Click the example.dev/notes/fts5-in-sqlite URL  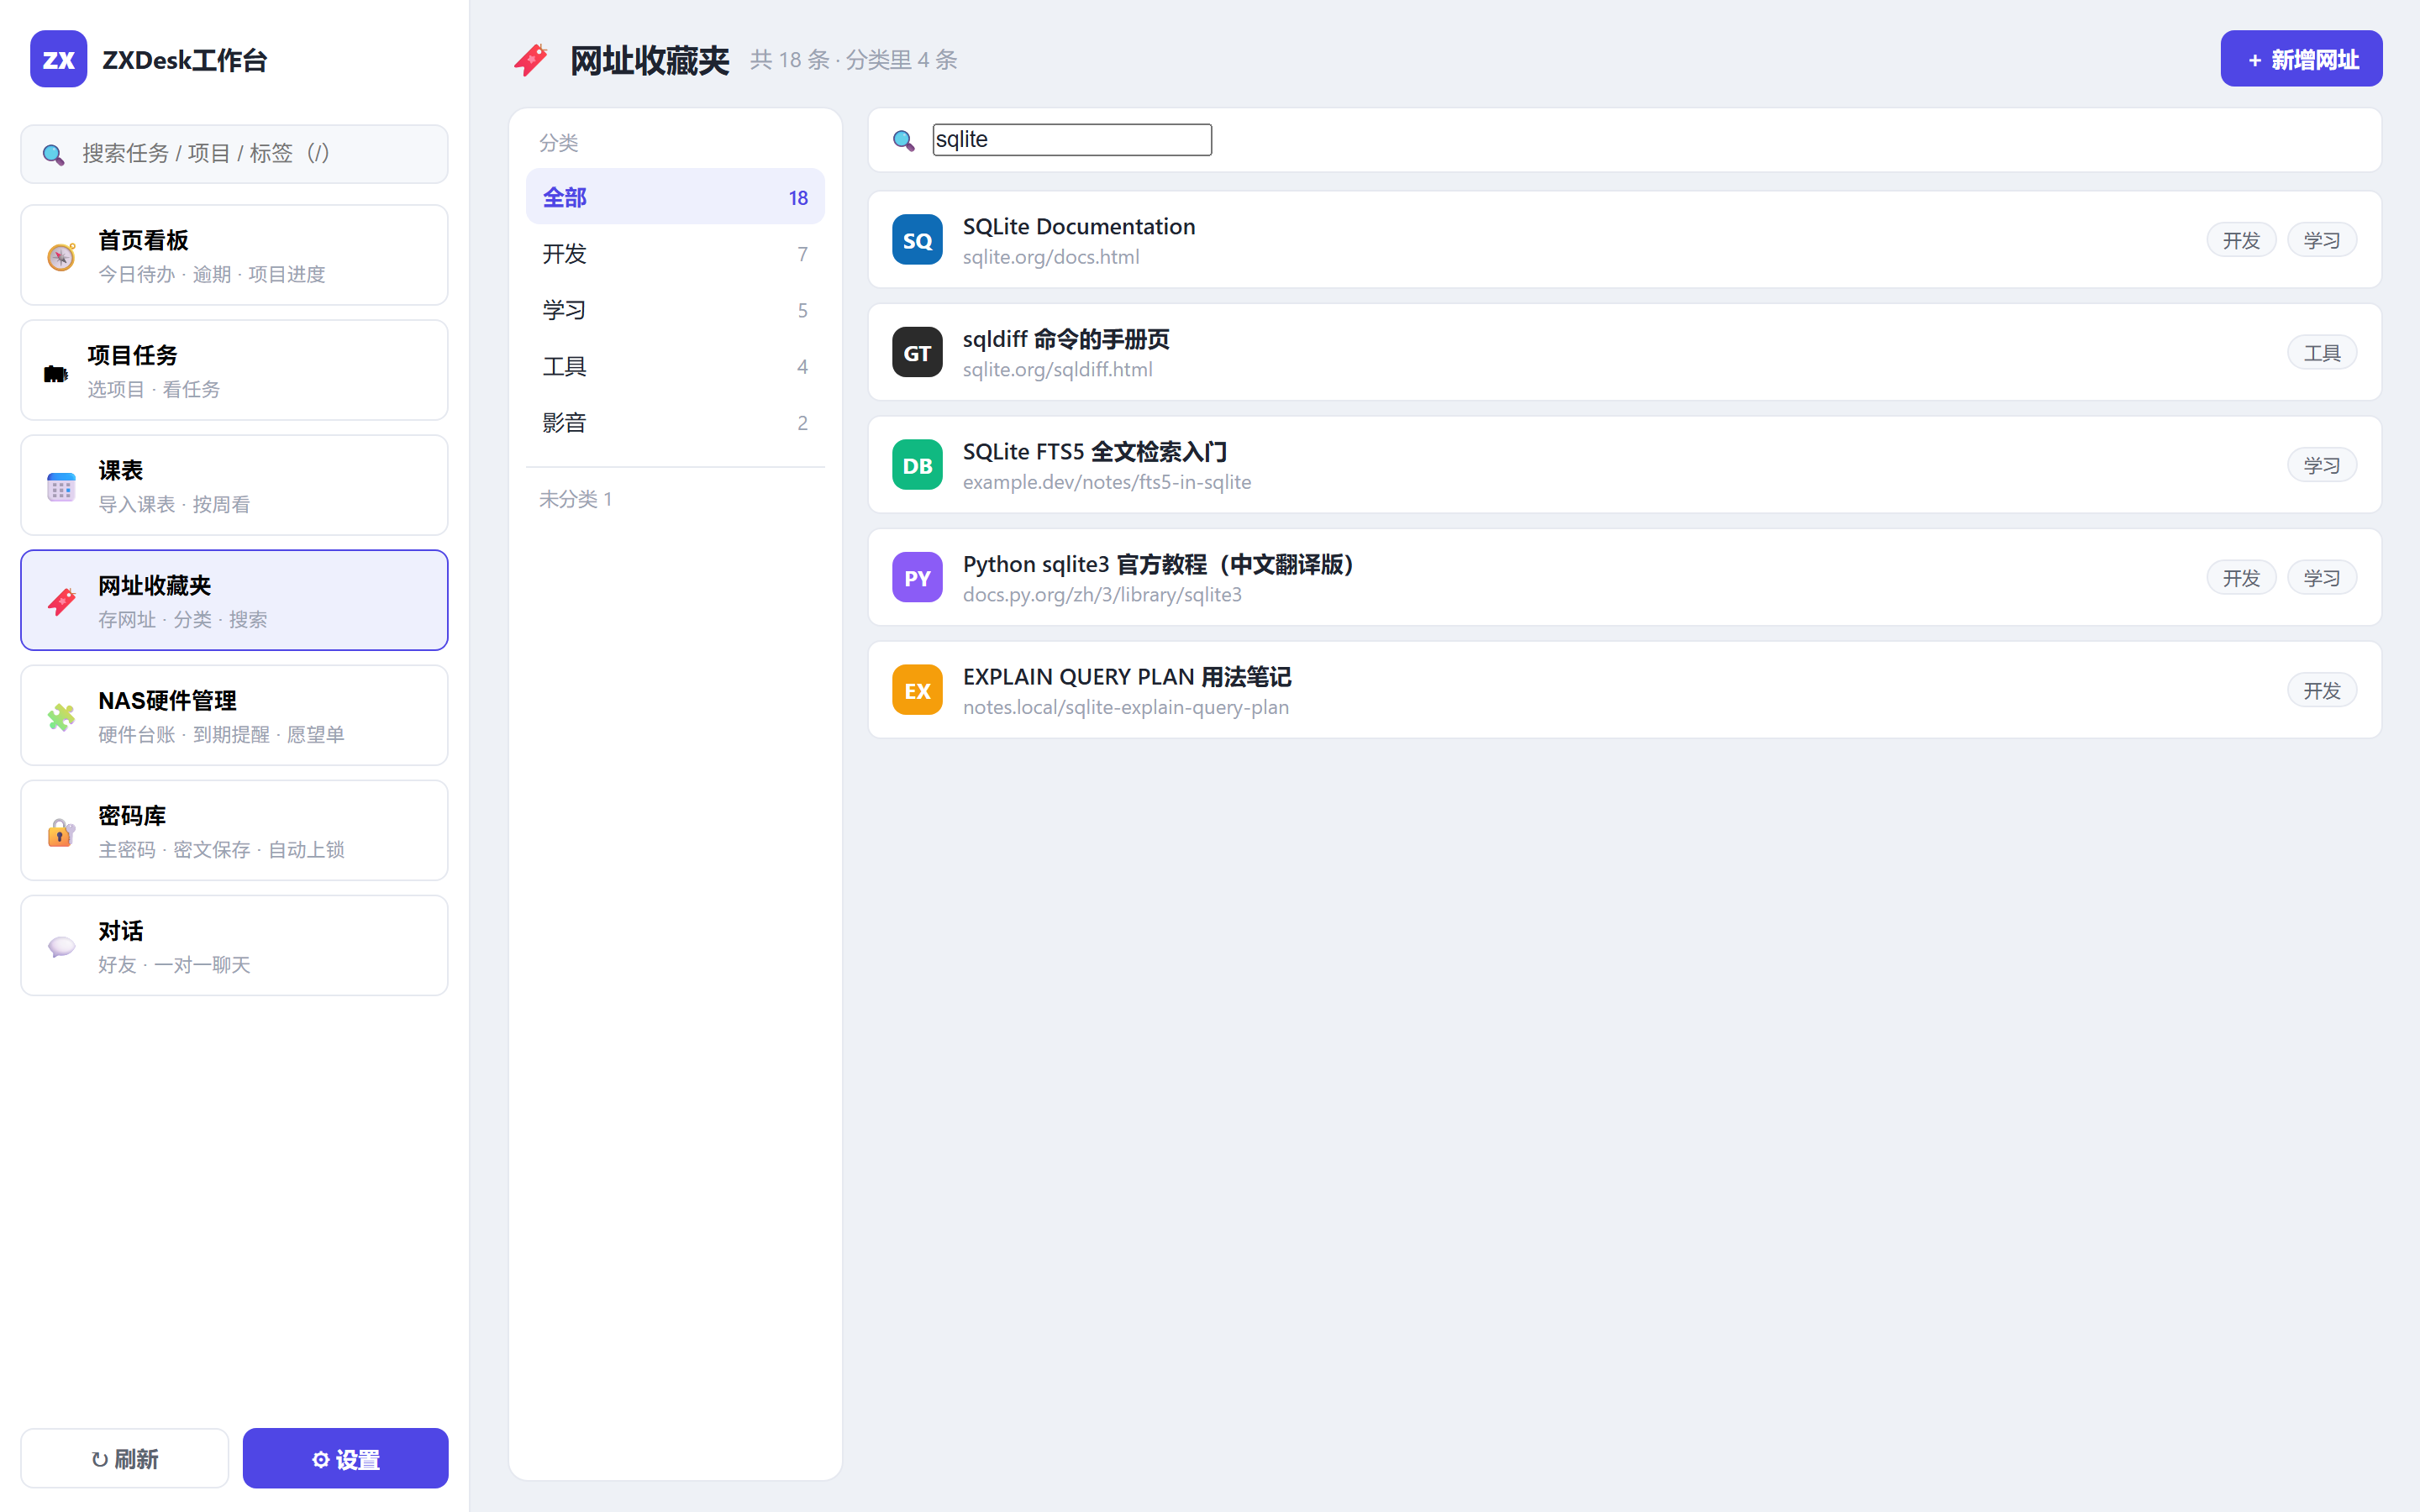click(x=1106, y=482)
